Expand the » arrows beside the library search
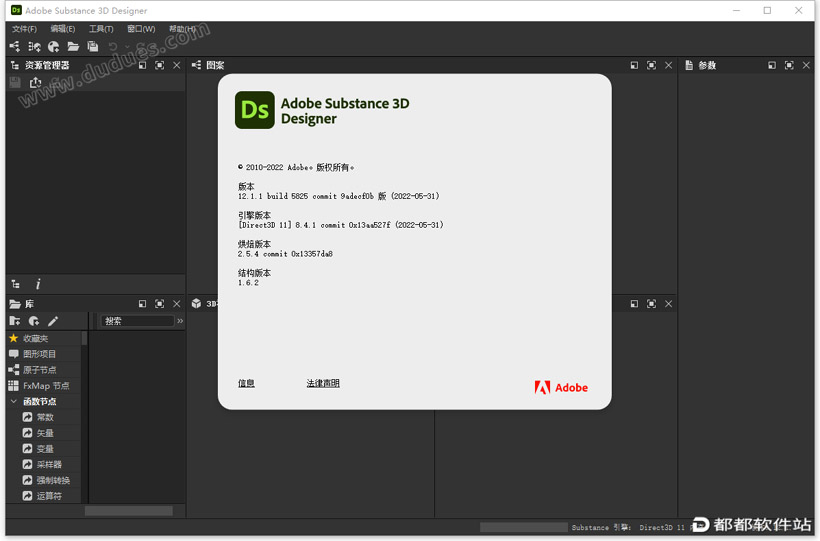820x541 pixels. click(x=180, y=321)
